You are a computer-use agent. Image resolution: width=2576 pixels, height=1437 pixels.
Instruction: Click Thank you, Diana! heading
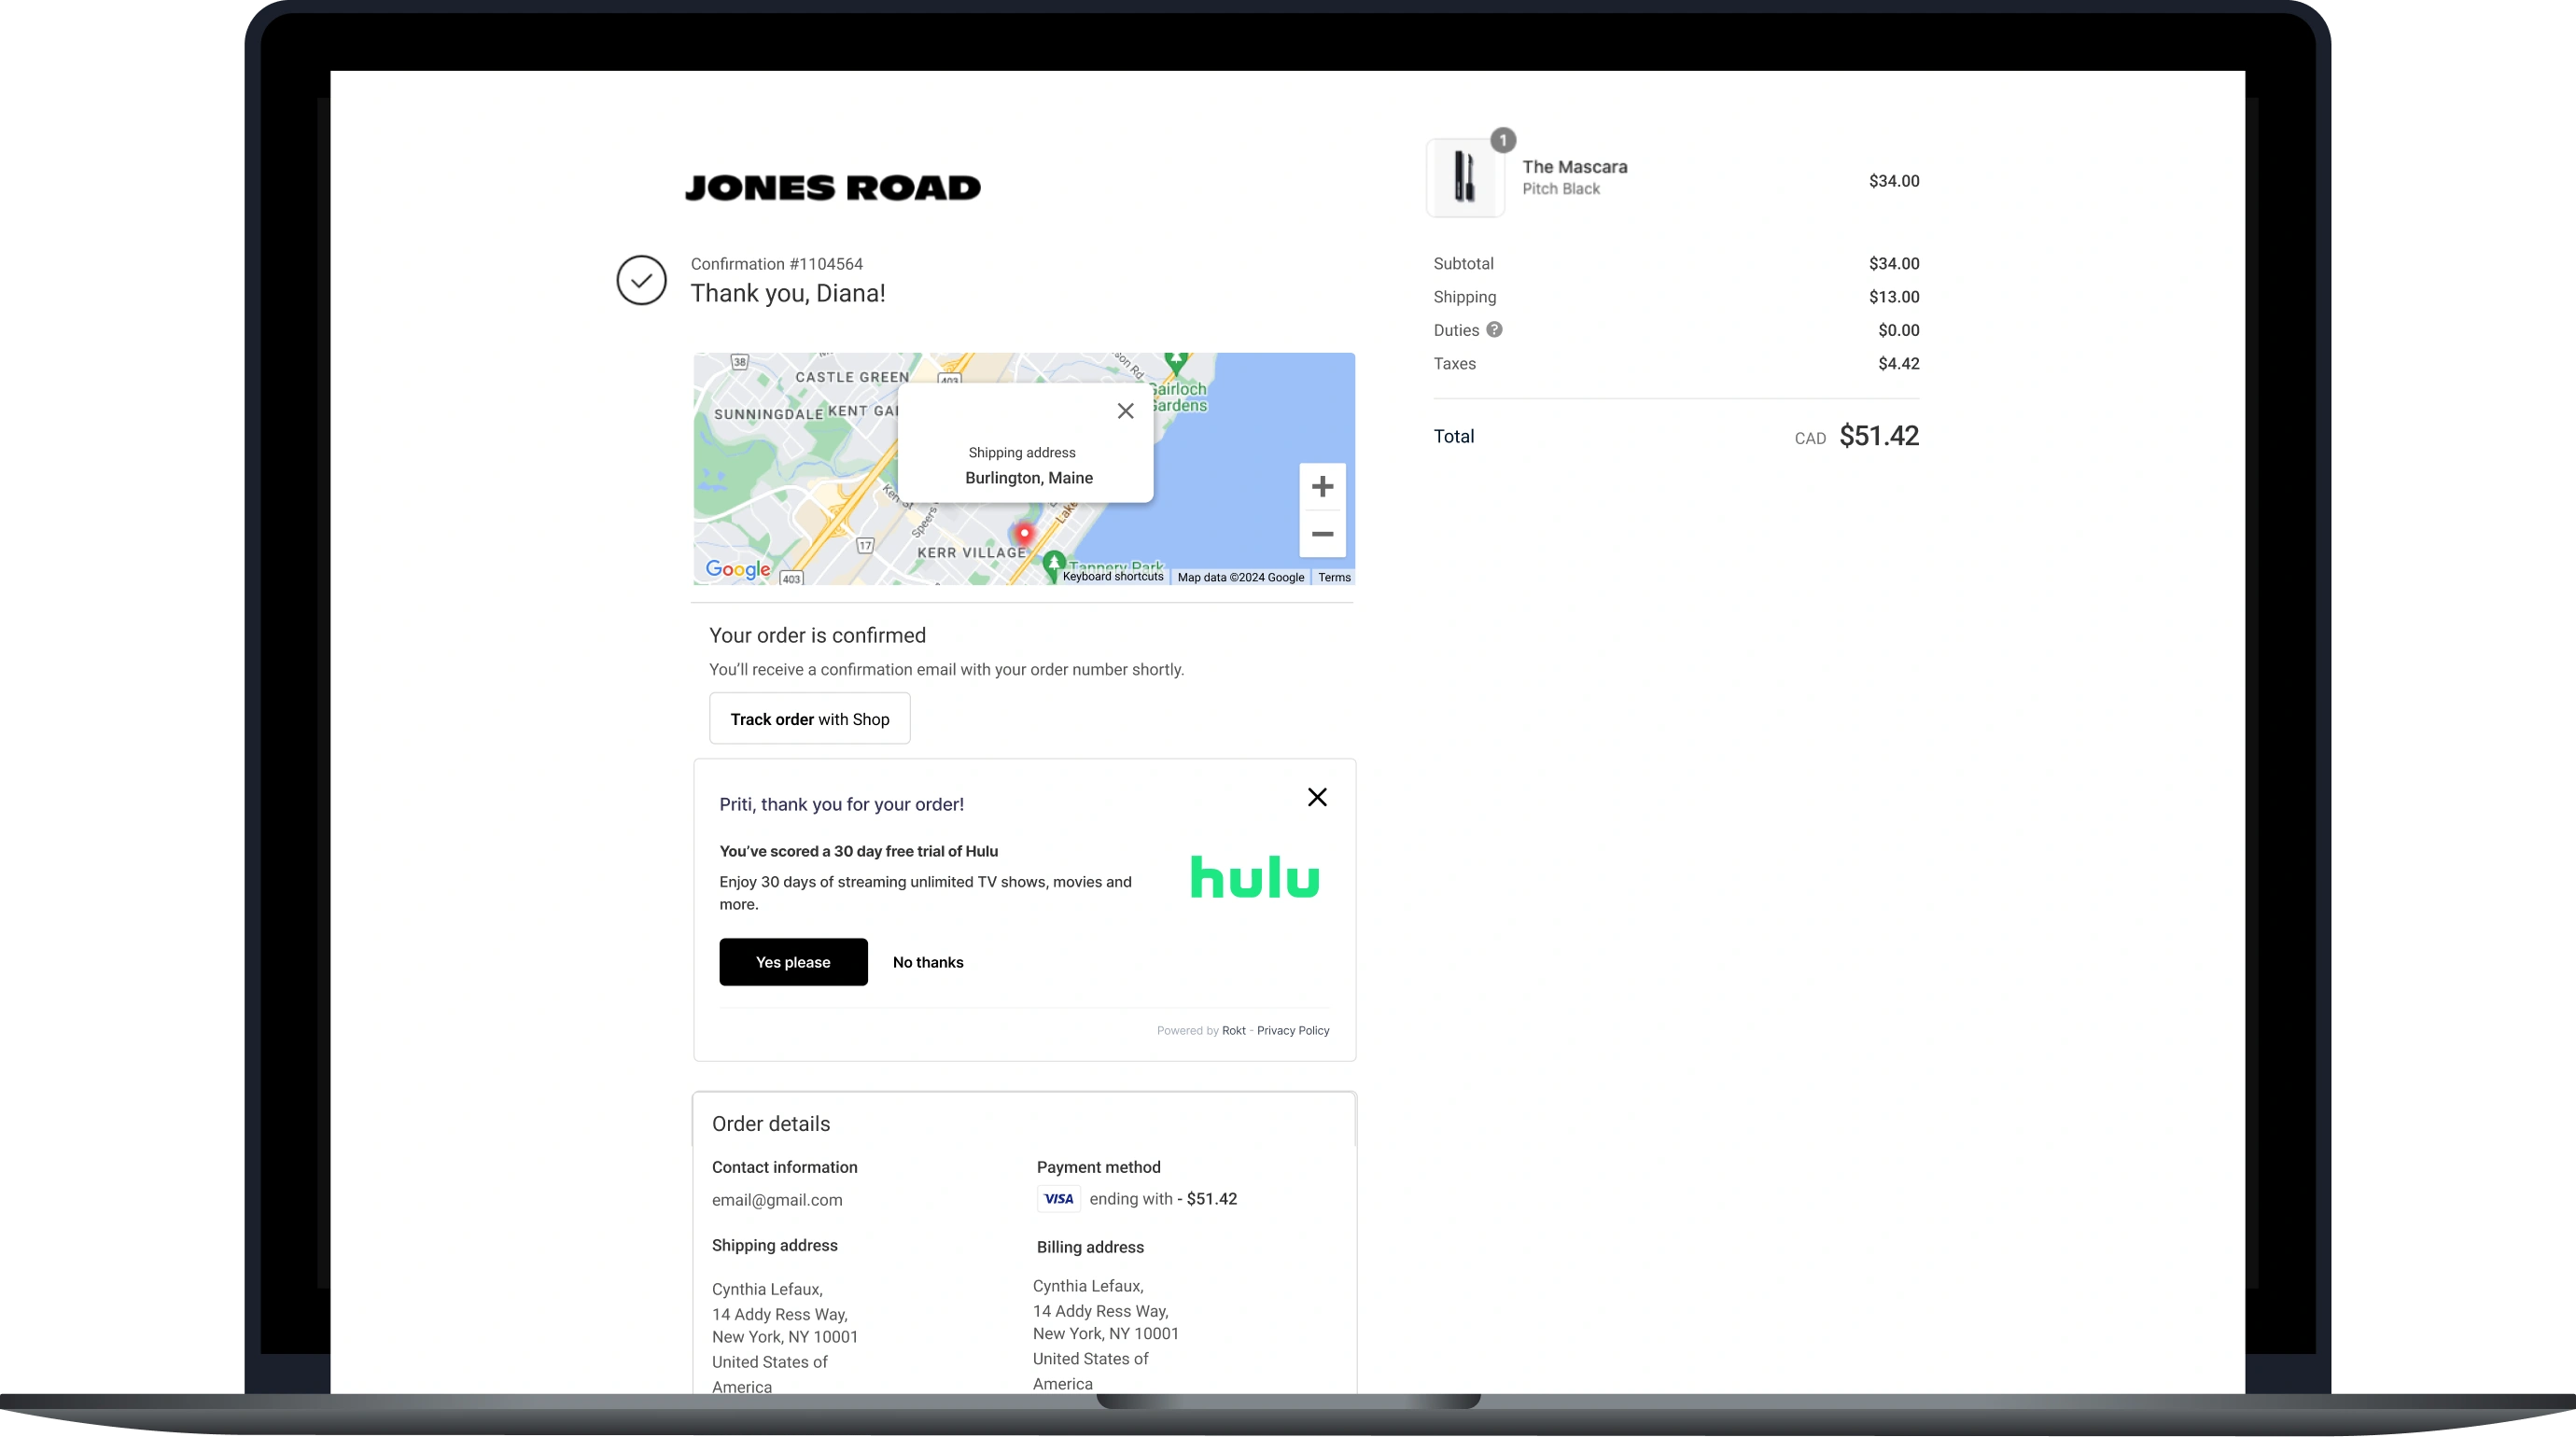788,293
